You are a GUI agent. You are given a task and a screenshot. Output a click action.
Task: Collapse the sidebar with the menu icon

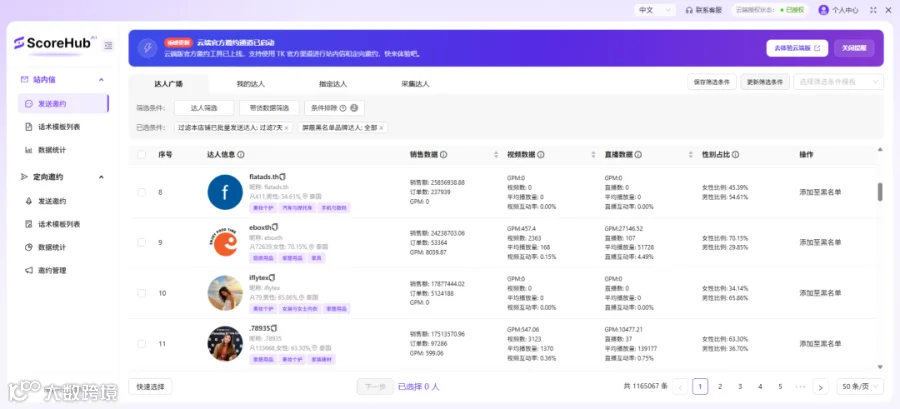pyautogui.click(x=108, y=45)
